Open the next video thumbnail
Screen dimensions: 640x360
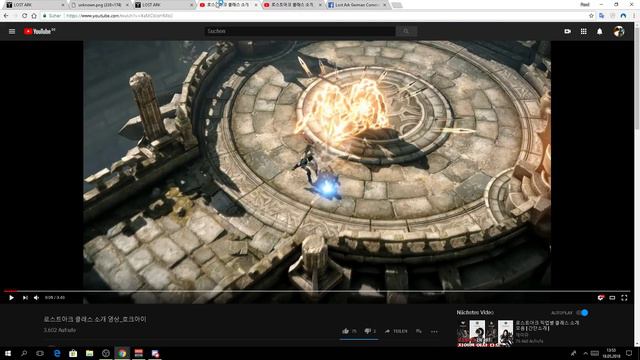pyautogui.click(x=484, y=333)
